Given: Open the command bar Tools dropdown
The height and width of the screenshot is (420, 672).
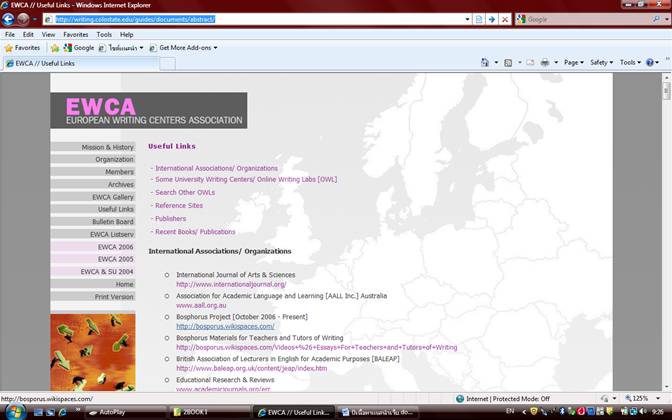Looking at the screenshot, I should [630, 63].
